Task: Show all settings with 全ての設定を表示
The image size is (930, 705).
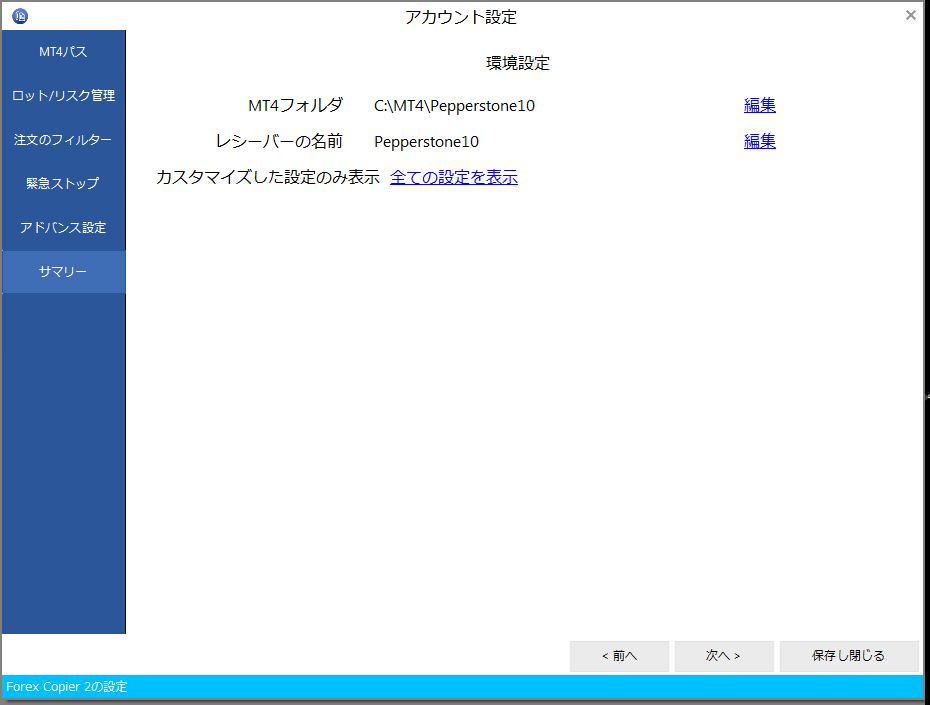Action: point(453,177)
